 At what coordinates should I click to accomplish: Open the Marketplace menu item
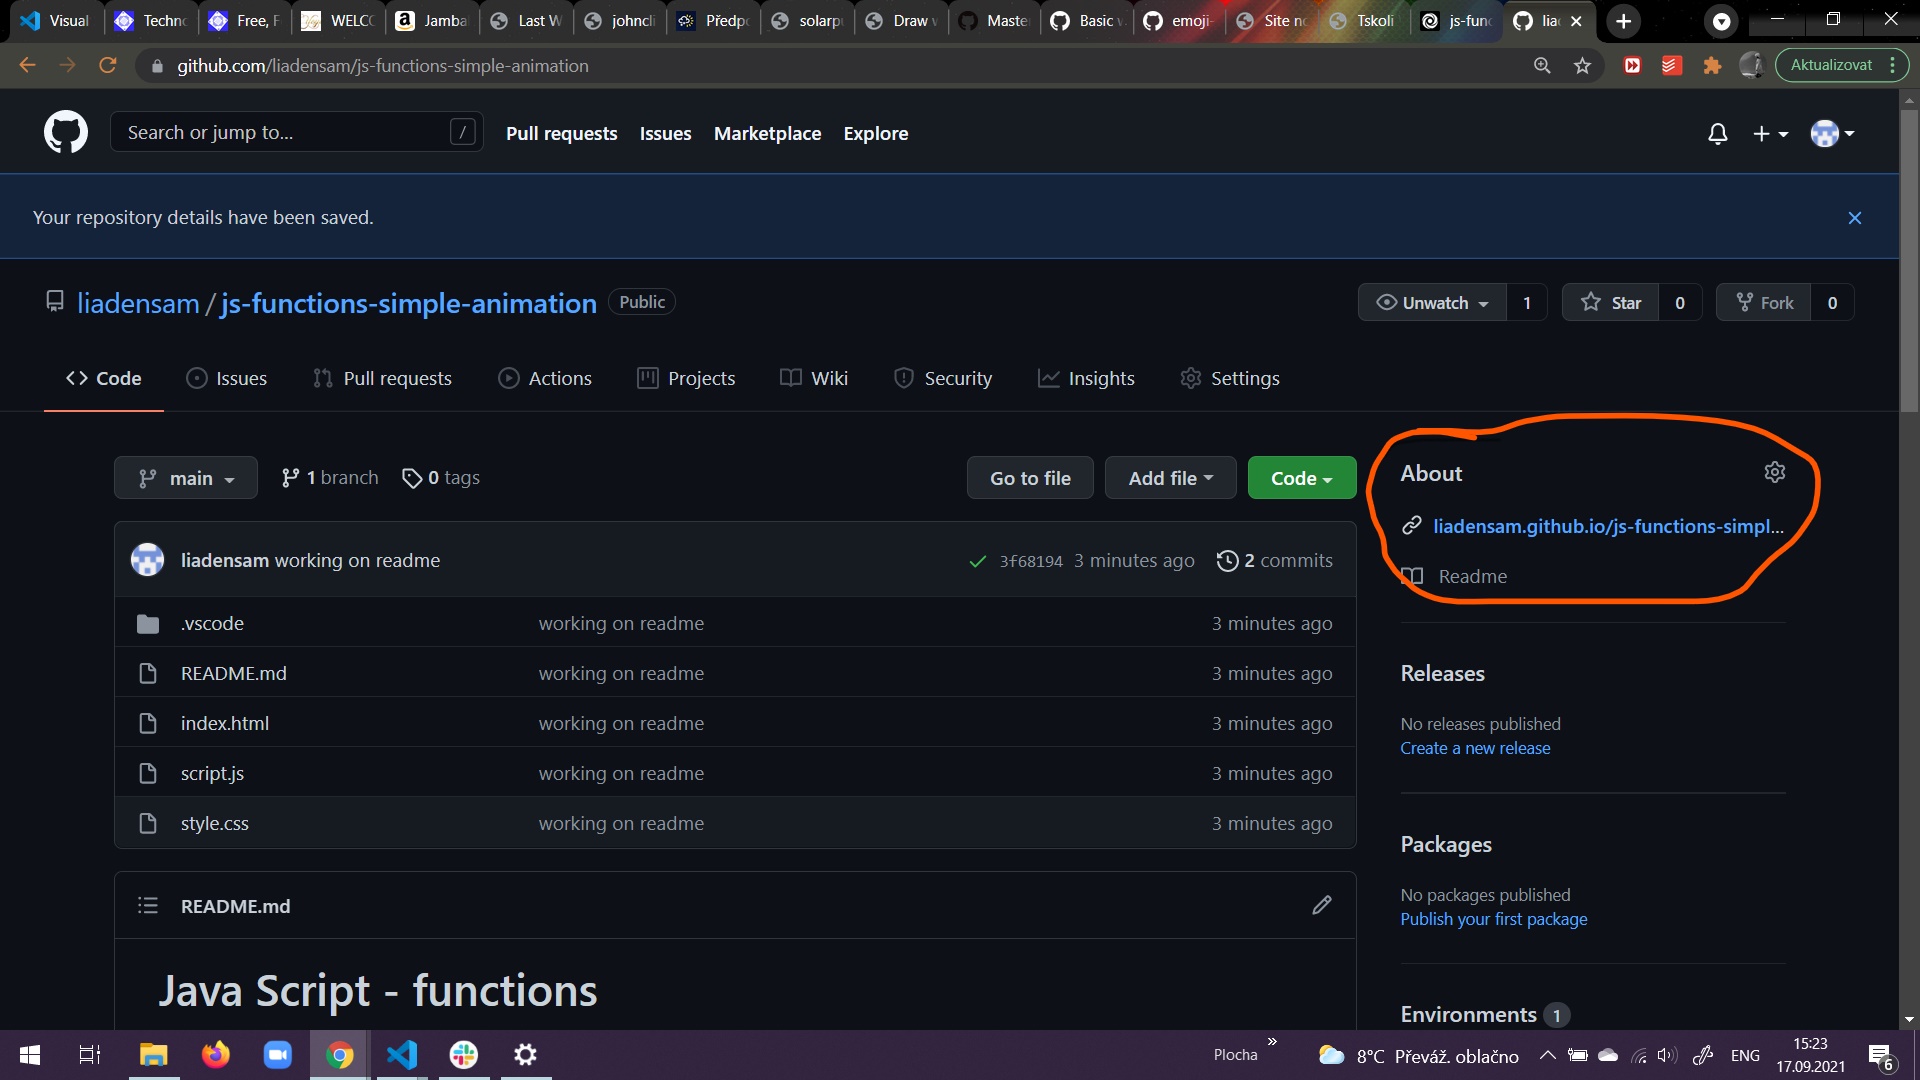(x=767, y=133)
